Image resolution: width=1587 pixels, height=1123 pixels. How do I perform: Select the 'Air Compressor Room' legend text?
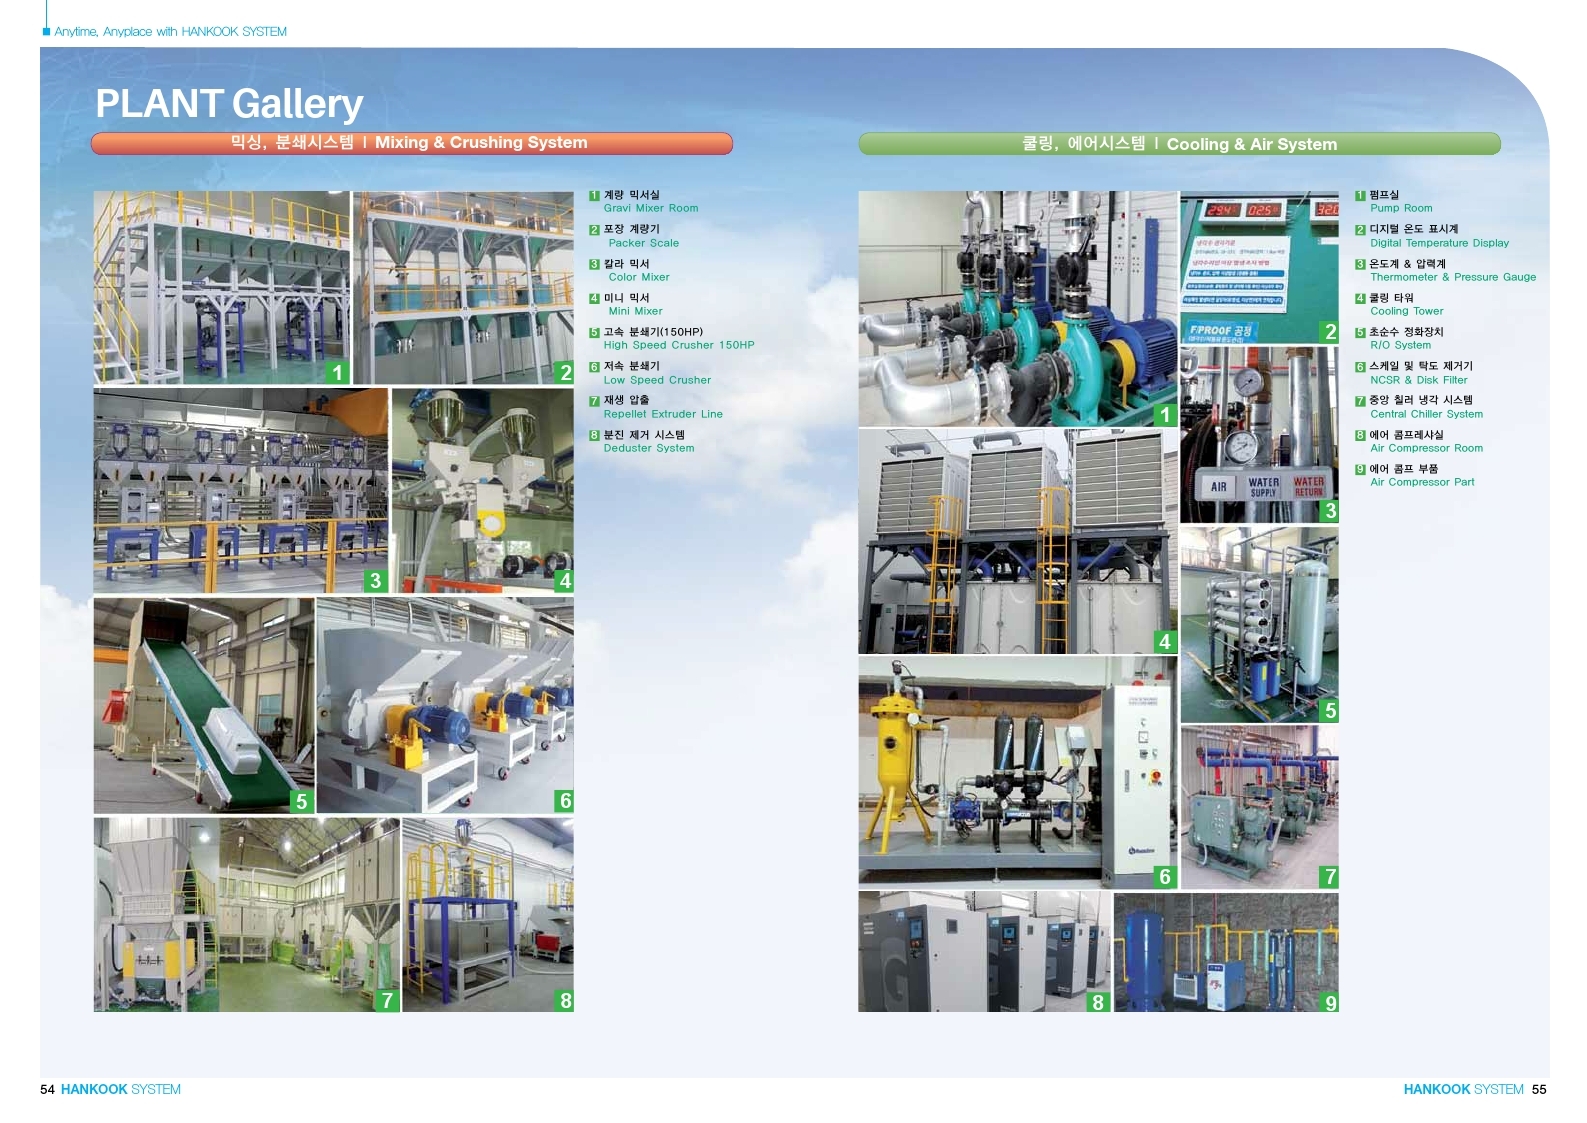coord(1426,448)
